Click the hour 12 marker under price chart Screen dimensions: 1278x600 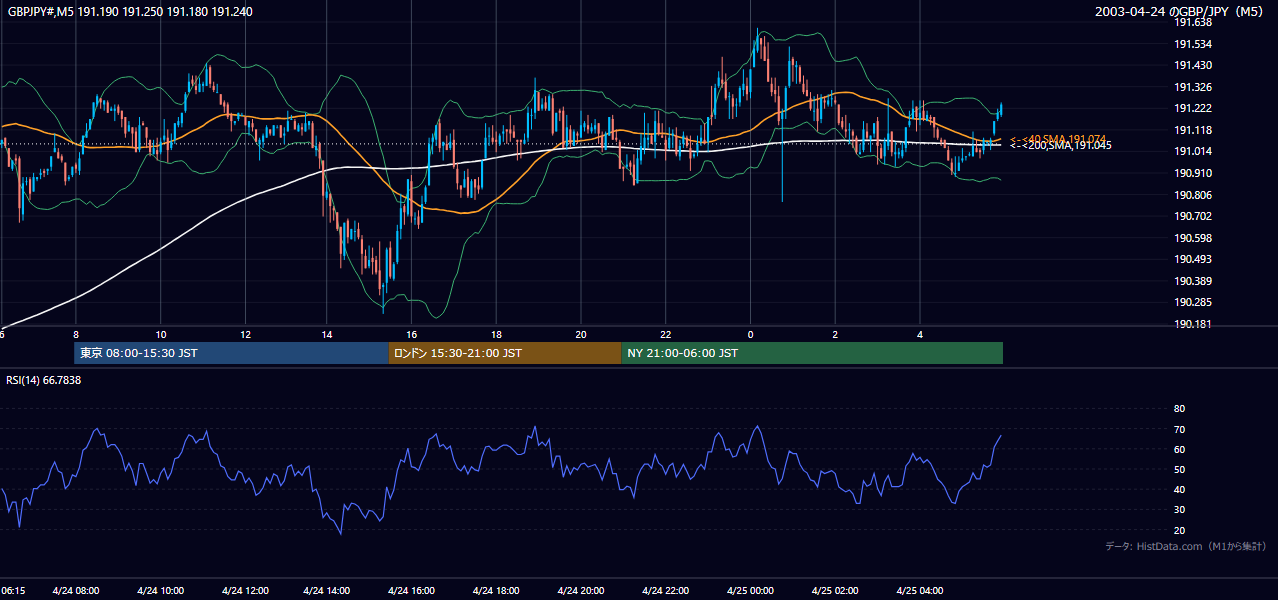pyautogui.click(x=245, y=333)
